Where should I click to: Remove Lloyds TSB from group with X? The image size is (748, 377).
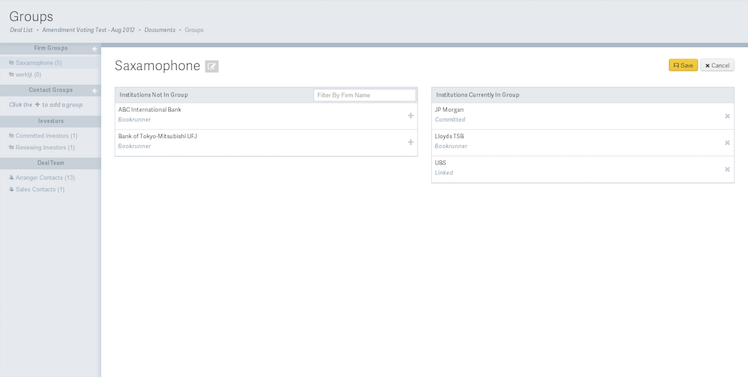pyautogui.click(x=727, y=143)
